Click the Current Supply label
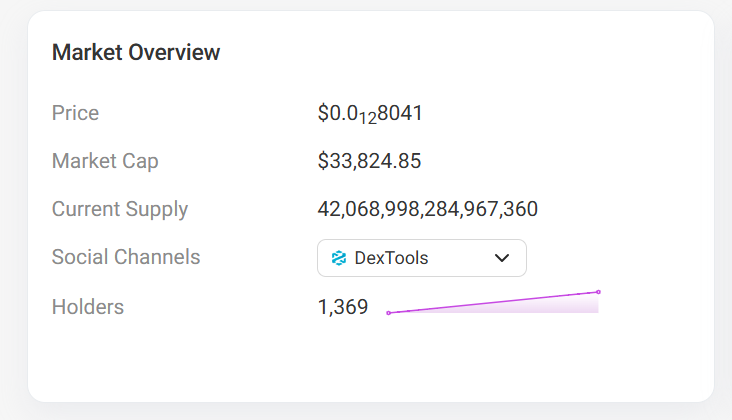 [120, 210]
